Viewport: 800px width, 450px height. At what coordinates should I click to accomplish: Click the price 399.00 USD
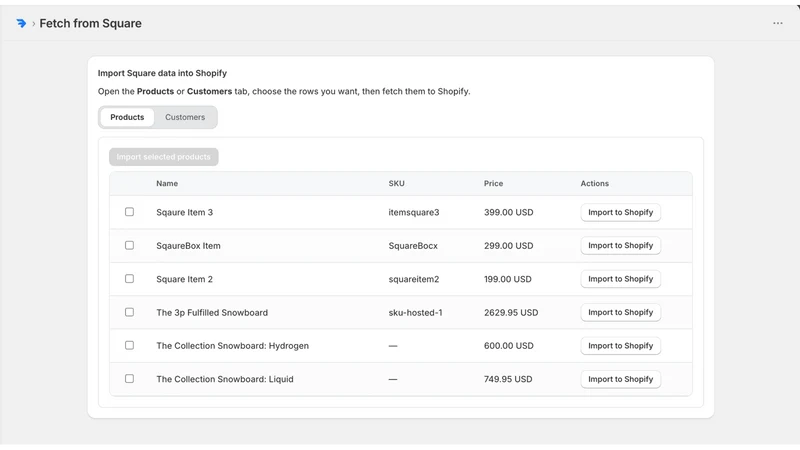(509, 212)
